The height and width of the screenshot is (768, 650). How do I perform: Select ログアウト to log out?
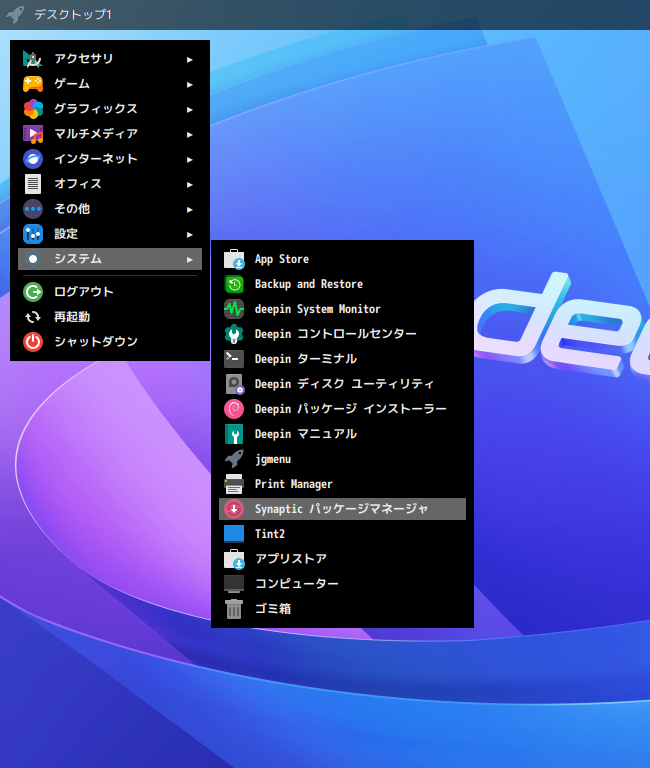(110, 292)
